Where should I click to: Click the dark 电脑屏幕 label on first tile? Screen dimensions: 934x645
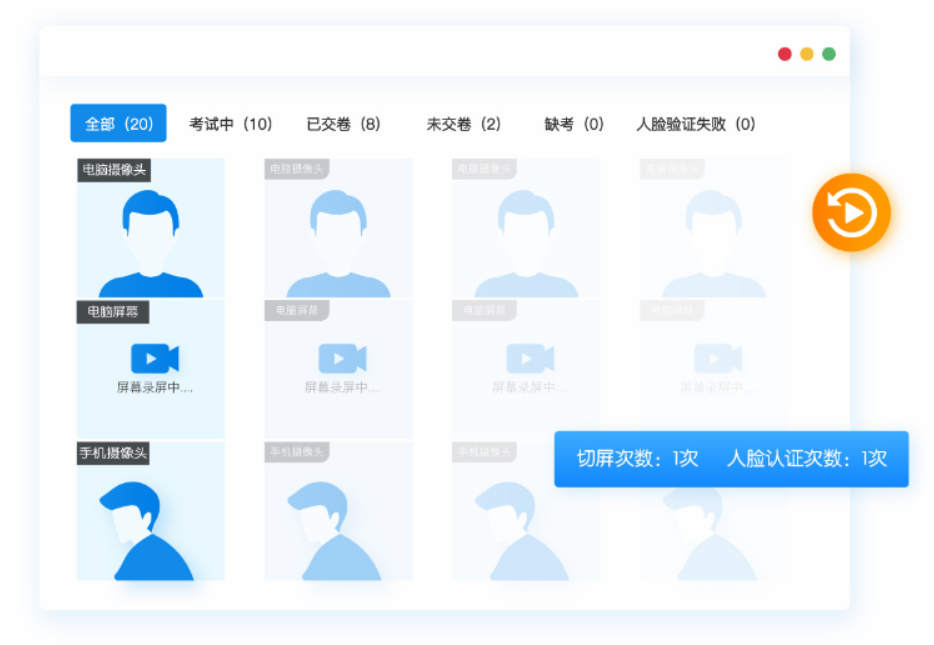click(113, 312)
